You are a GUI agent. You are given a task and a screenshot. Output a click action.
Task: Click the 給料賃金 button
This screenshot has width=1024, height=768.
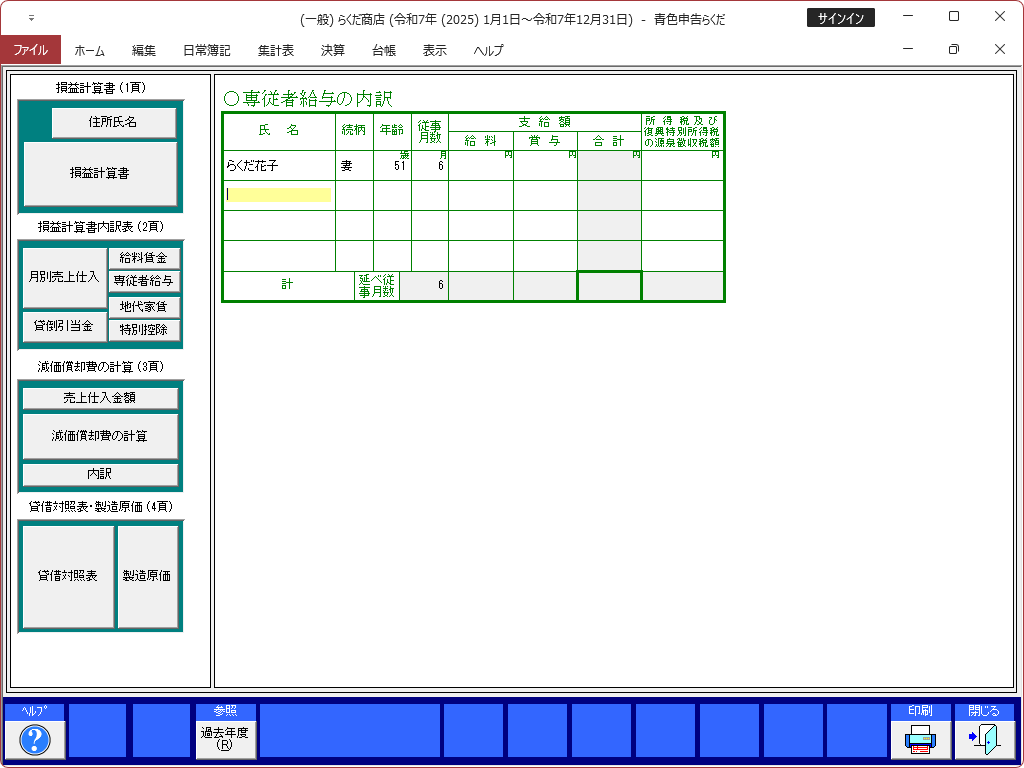click(x=144, y=258)
